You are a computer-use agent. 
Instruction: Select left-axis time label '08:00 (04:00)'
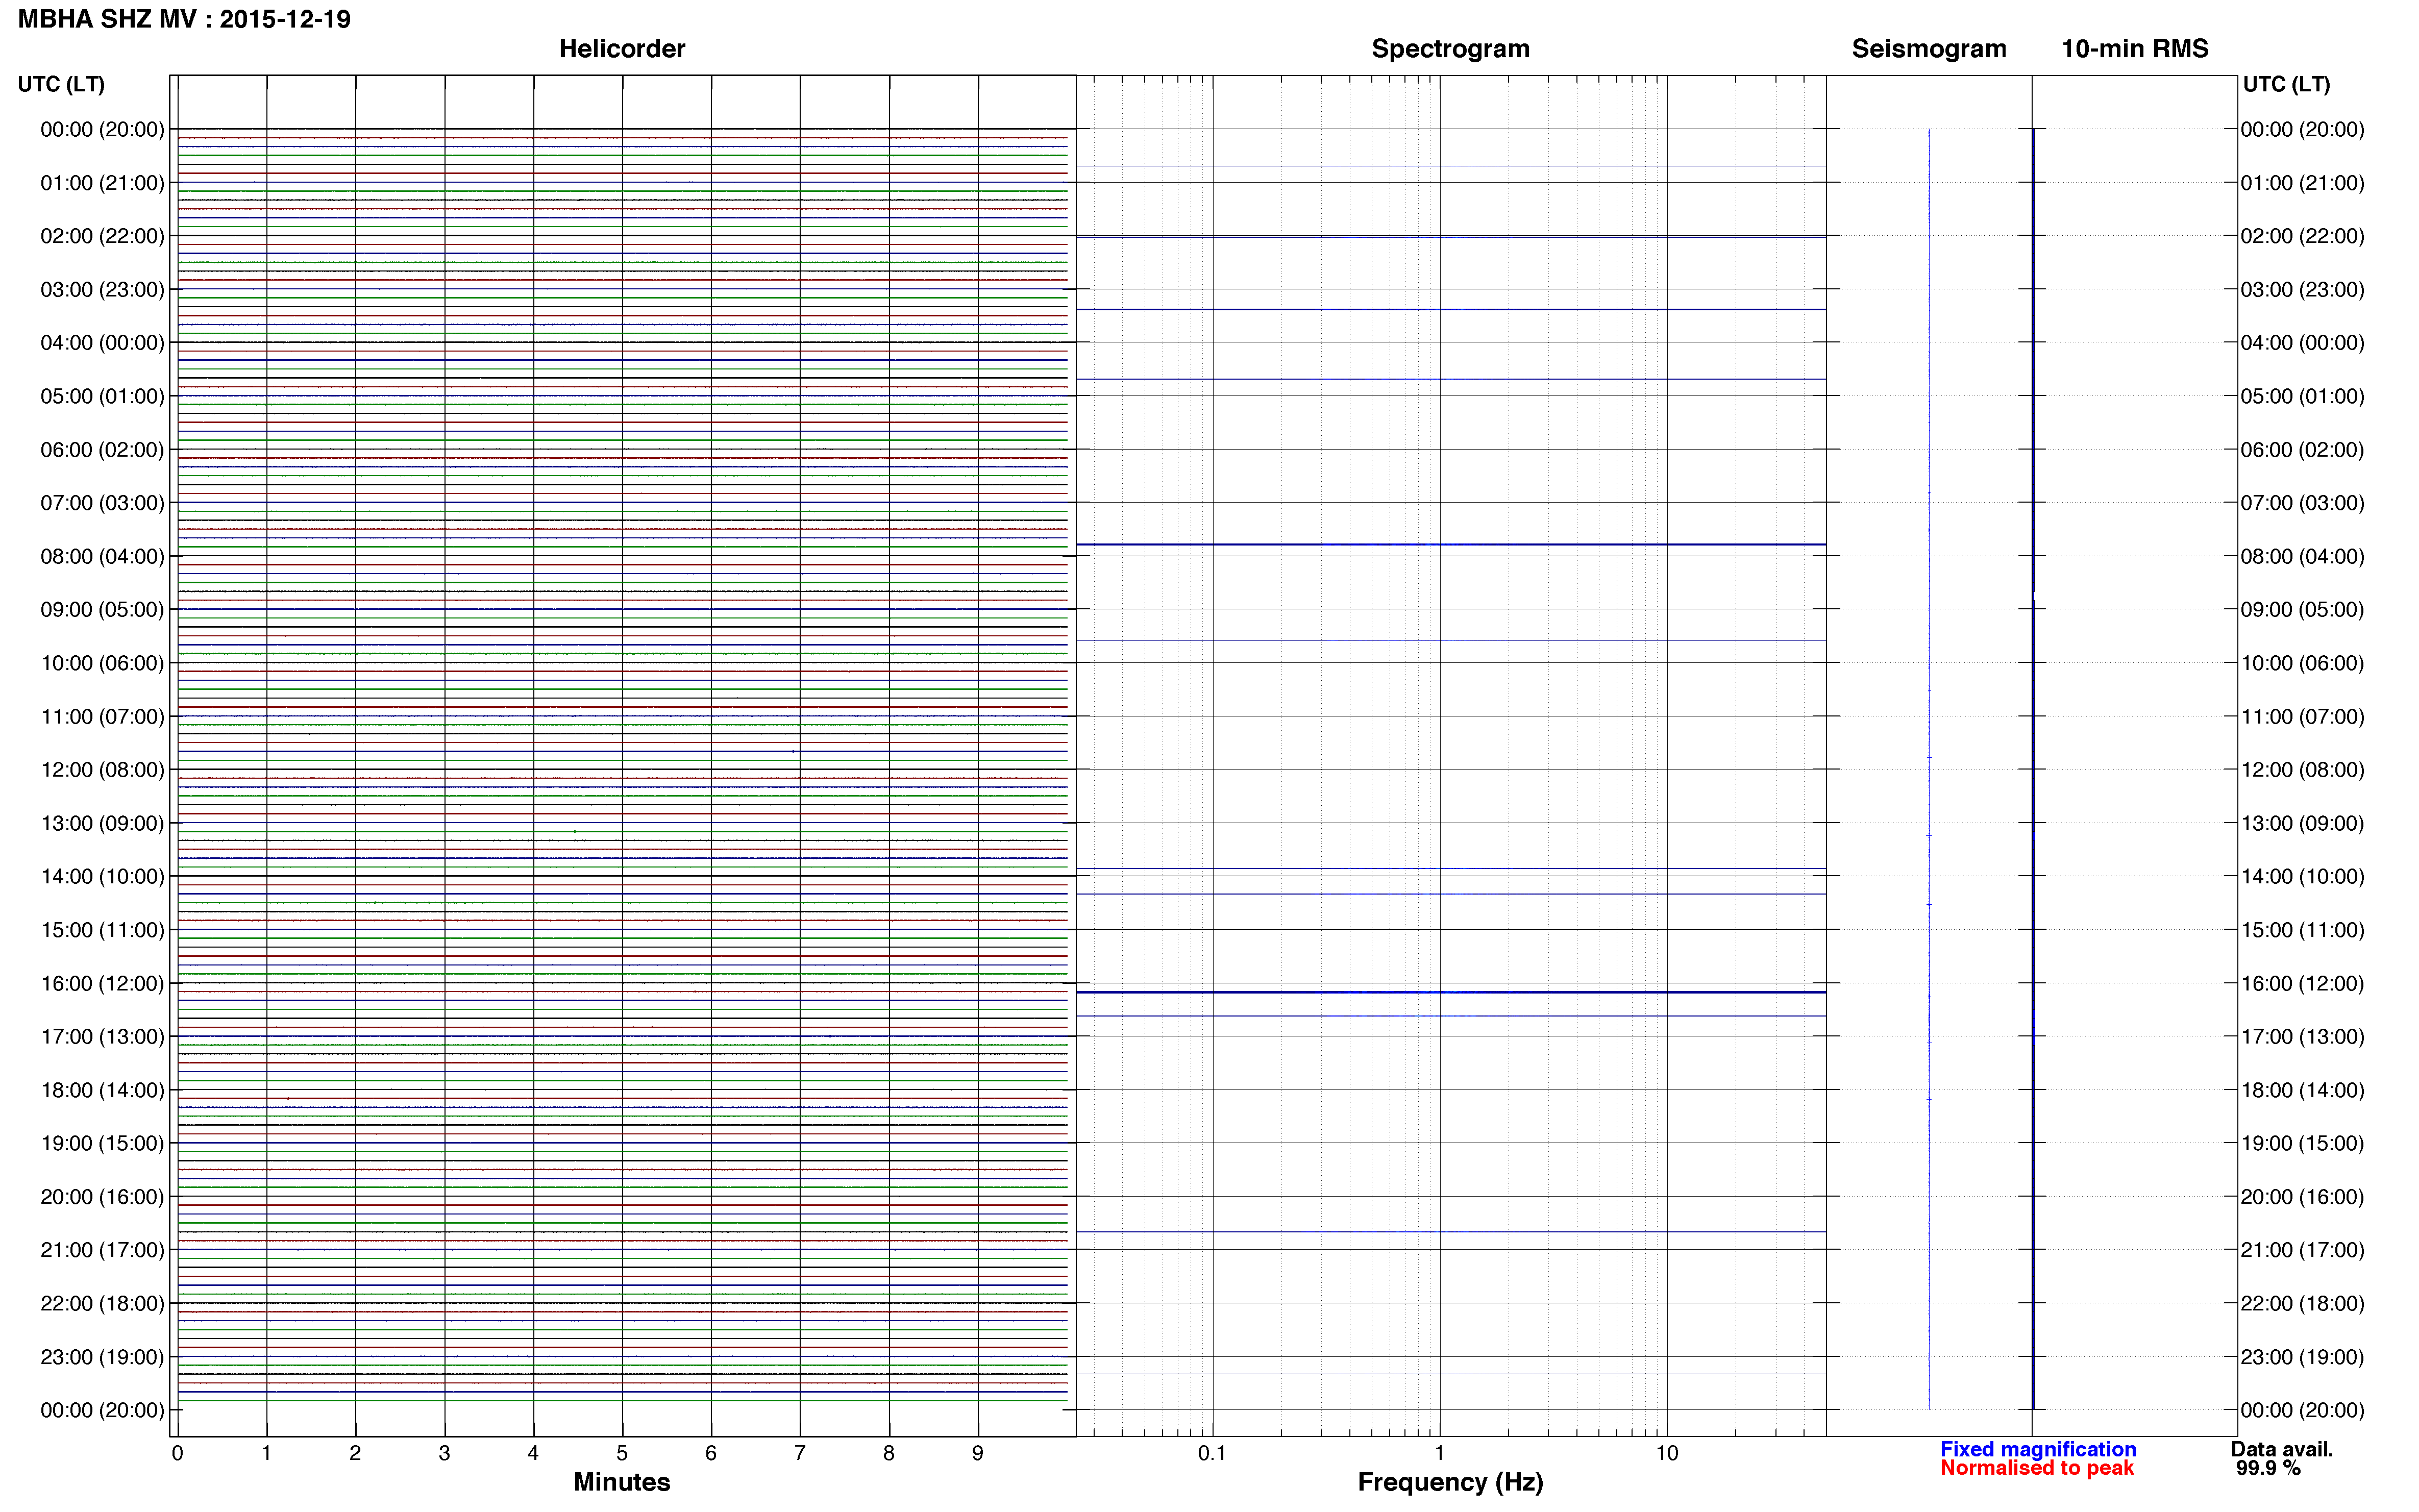coord(102,556)
